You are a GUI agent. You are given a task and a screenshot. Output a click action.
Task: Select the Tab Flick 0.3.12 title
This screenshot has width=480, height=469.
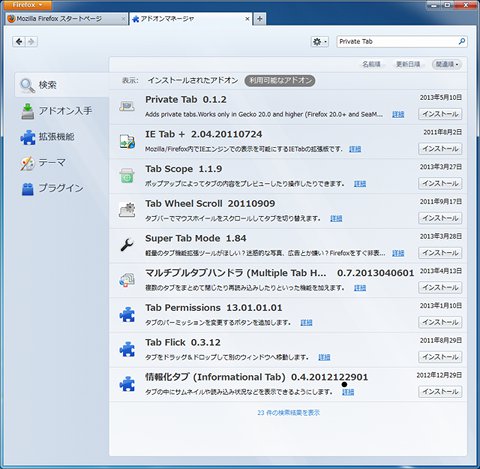coord(183,342)
